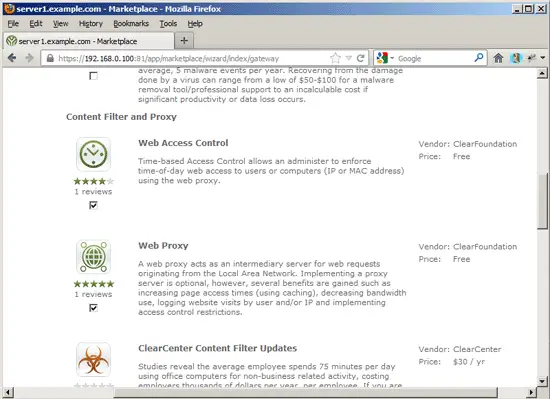The width and height of the screenshot is (550, 399).
Task: Go forward with the forward arrow
Action: point(29,58)
